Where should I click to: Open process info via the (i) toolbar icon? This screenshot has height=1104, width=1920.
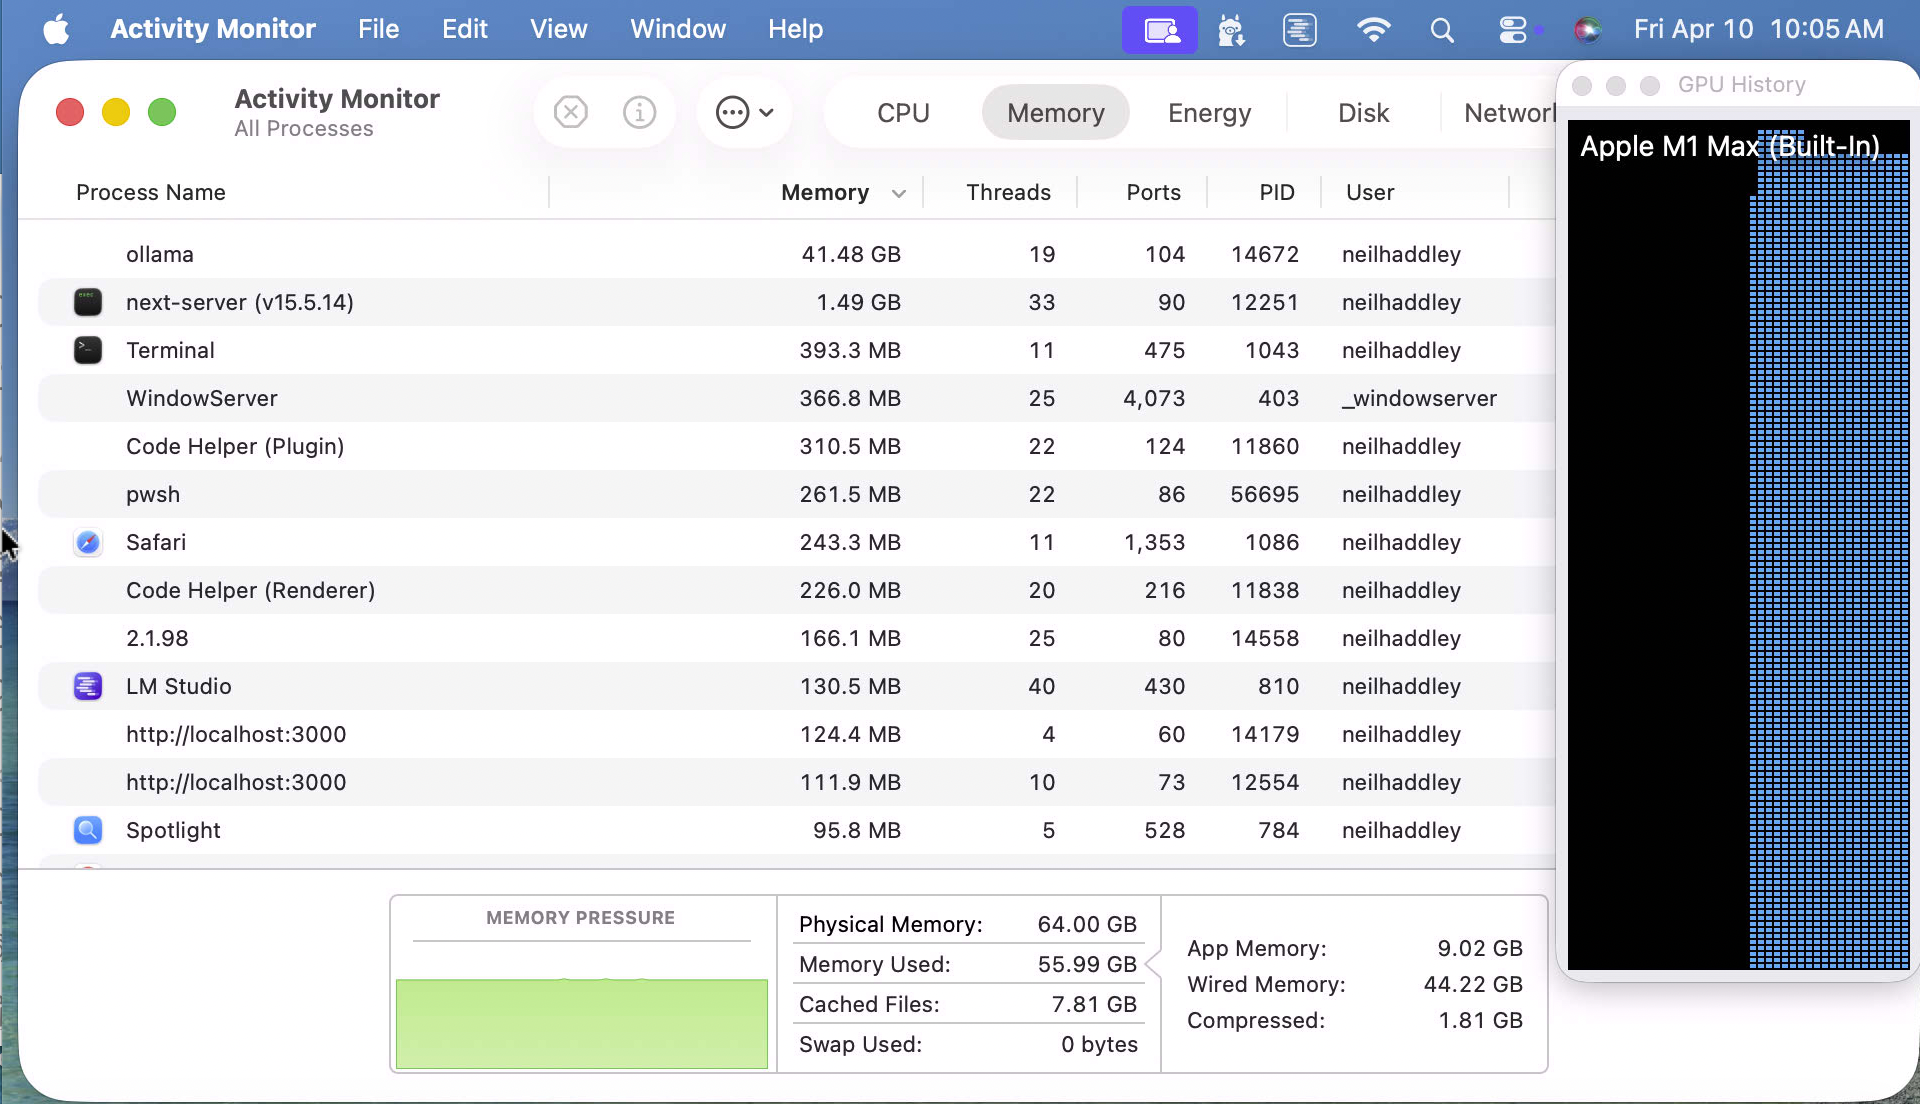pyautogui.click(x=639, y=112)
